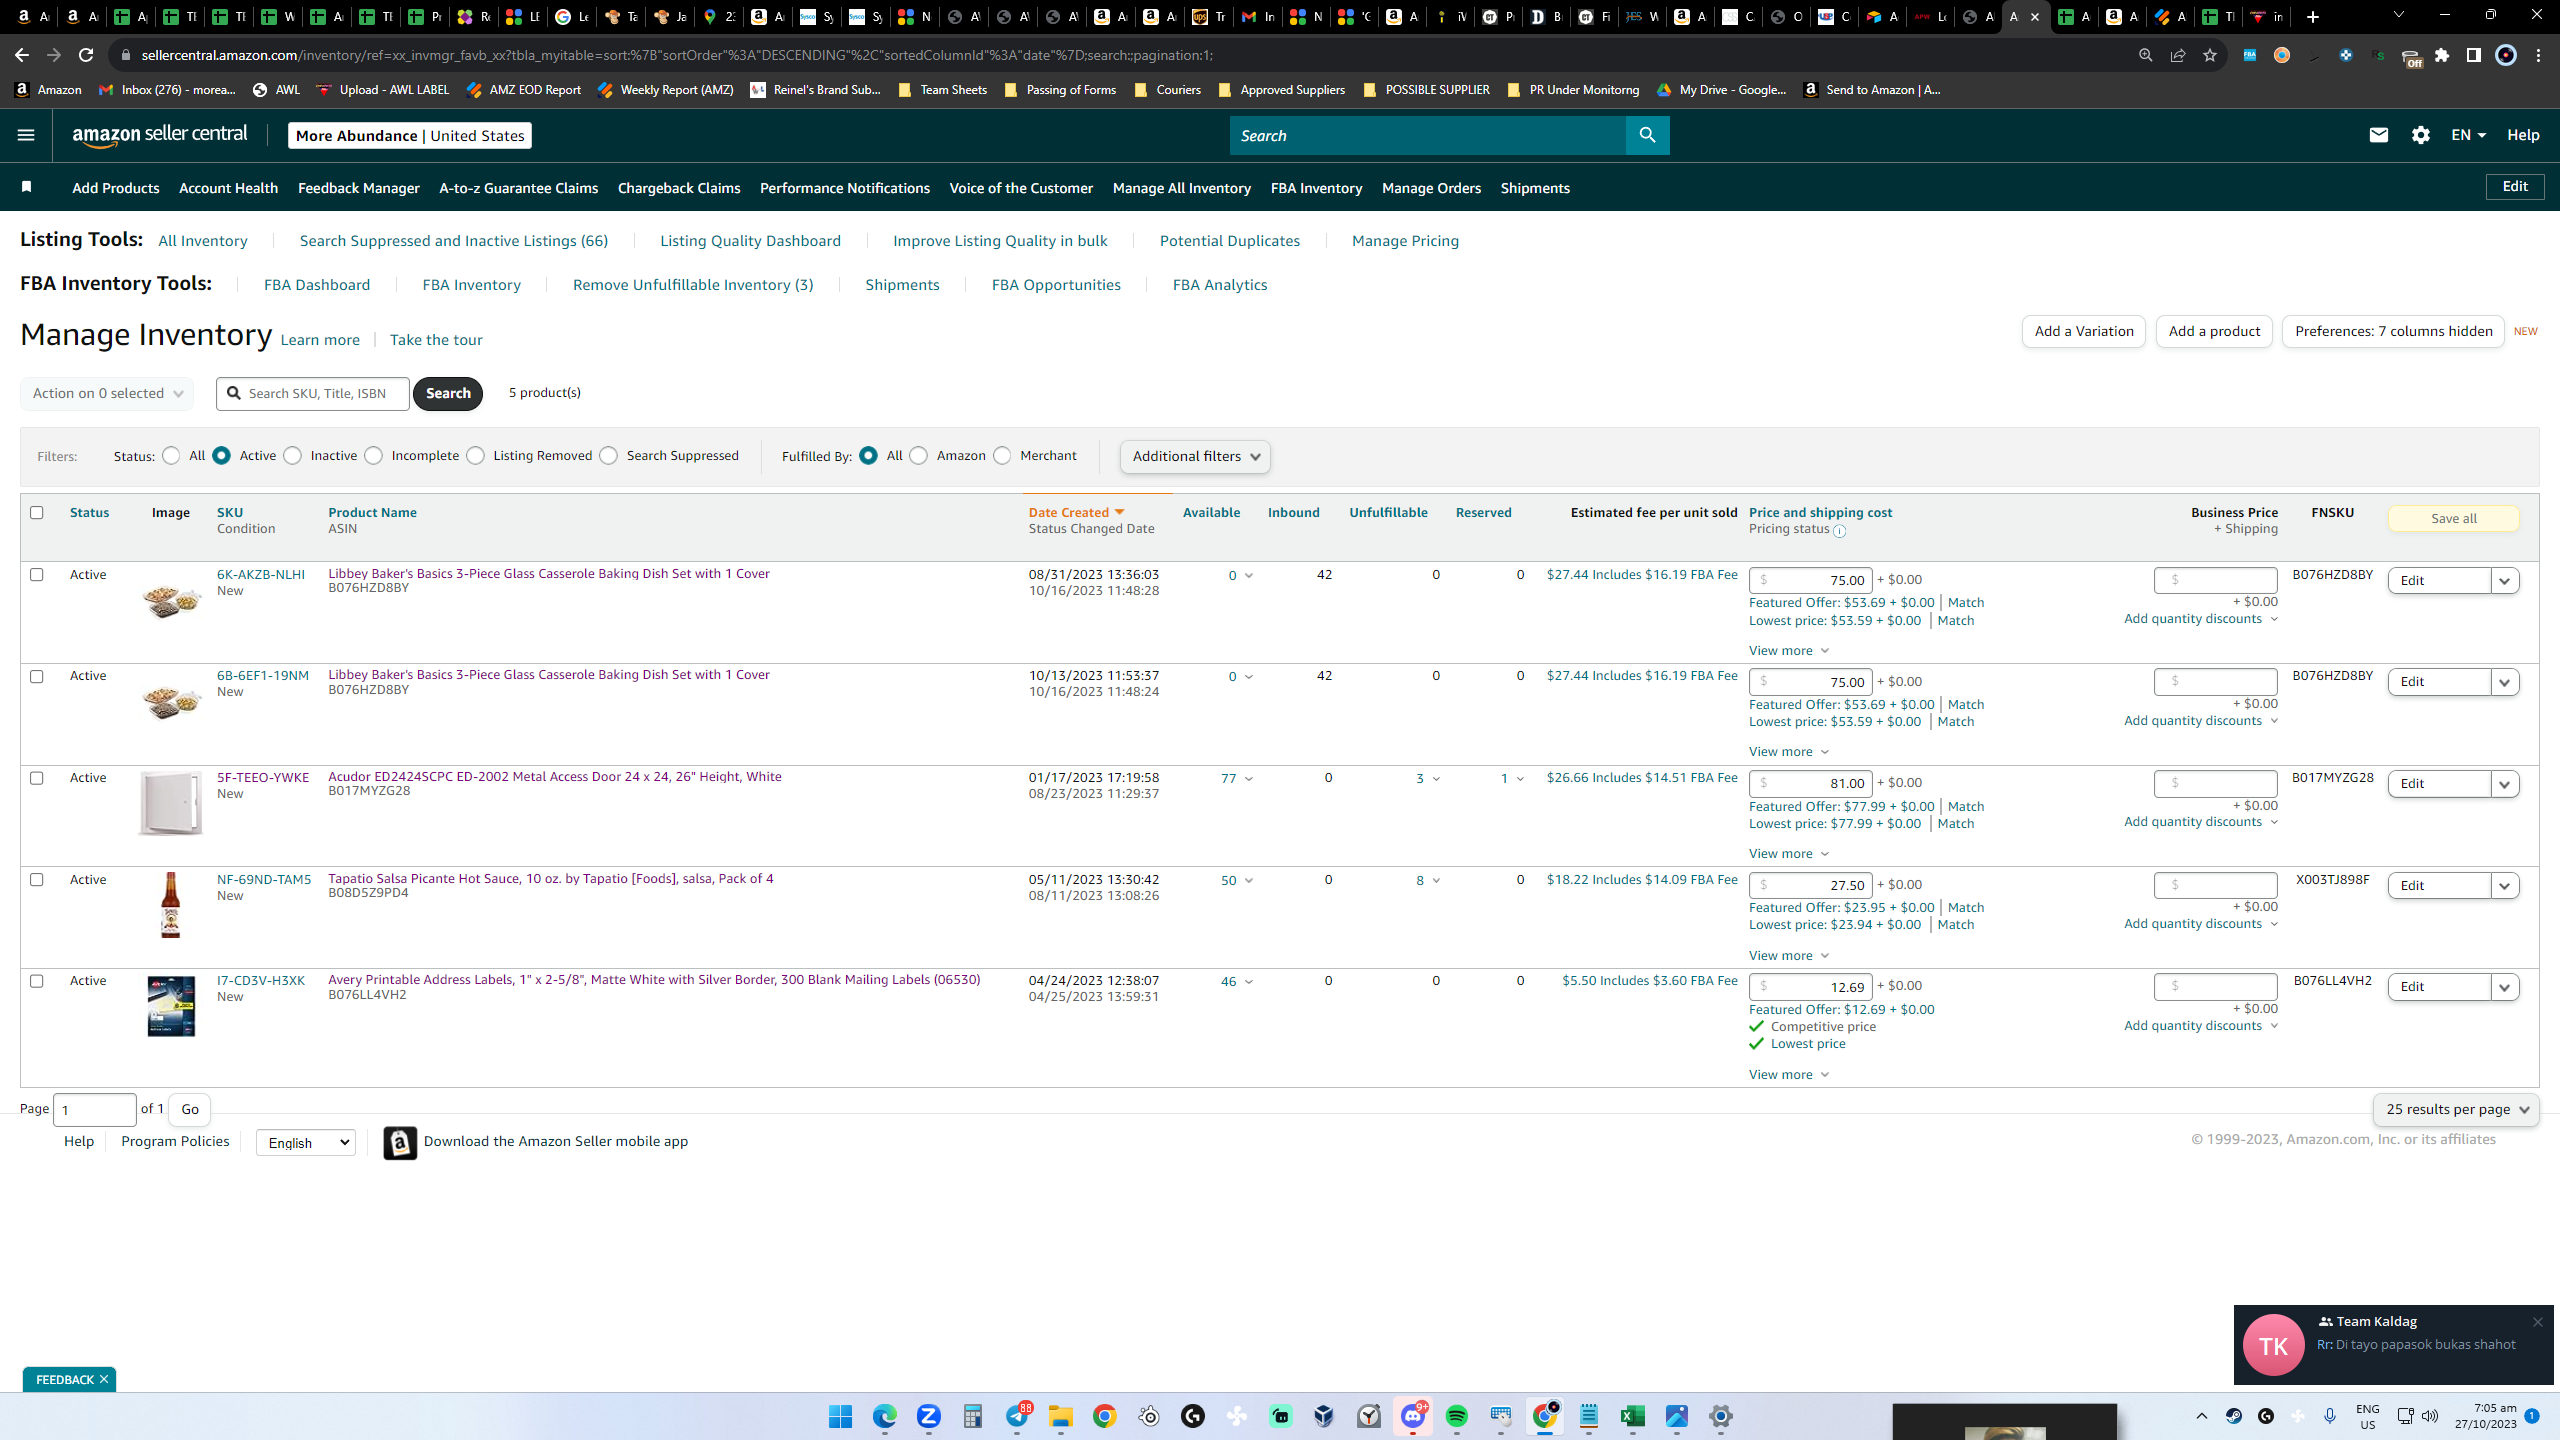Expand View more for the Acudor row
Image resolution: width=2560 pixels, height=1440 pixels.
coord(1788,853)
